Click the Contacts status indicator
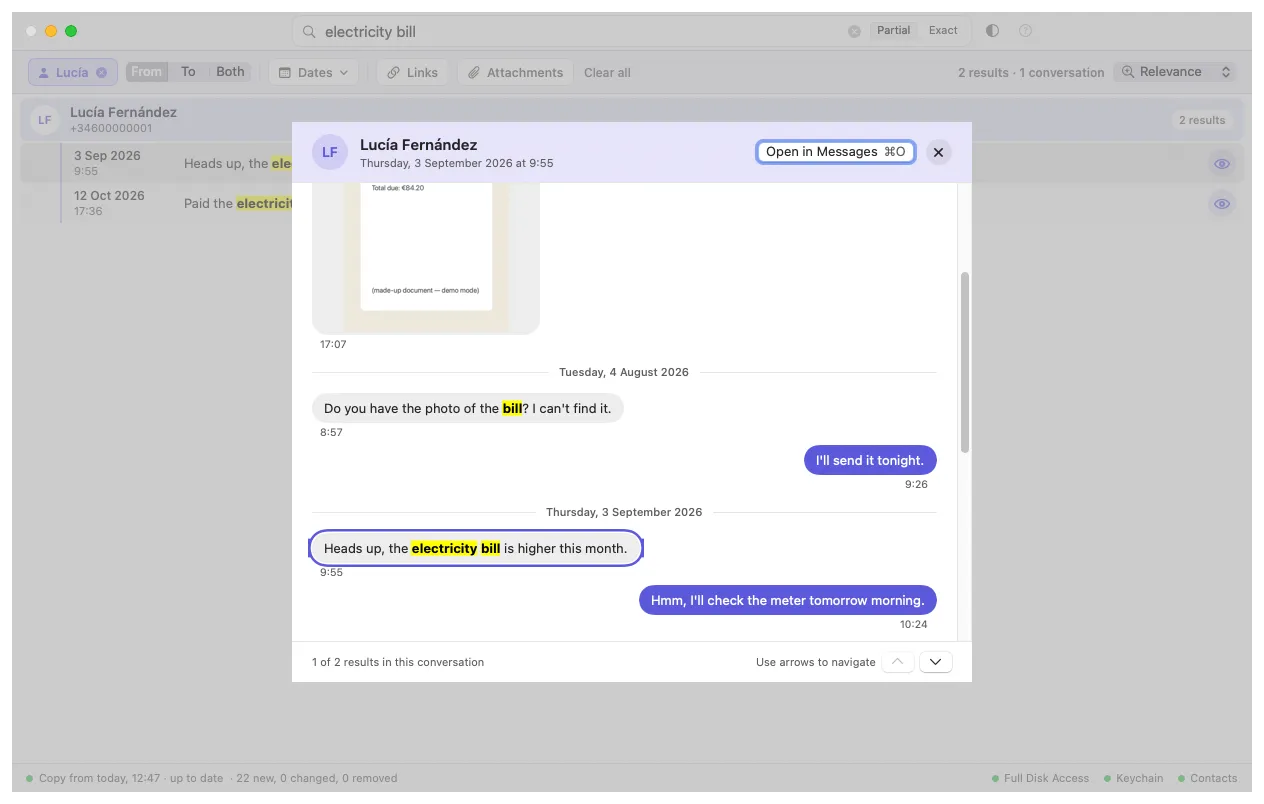 pos(1207,778)
